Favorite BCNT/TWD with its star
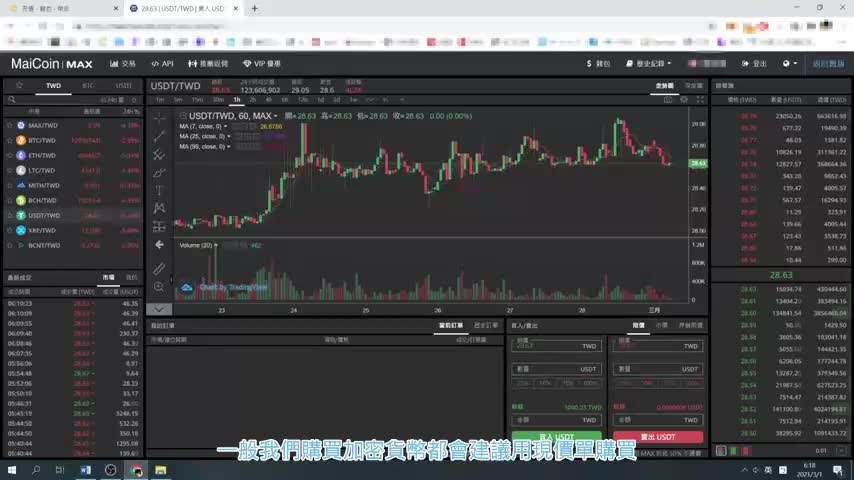Screen dimensions: 854x480 tap(9, 245)
